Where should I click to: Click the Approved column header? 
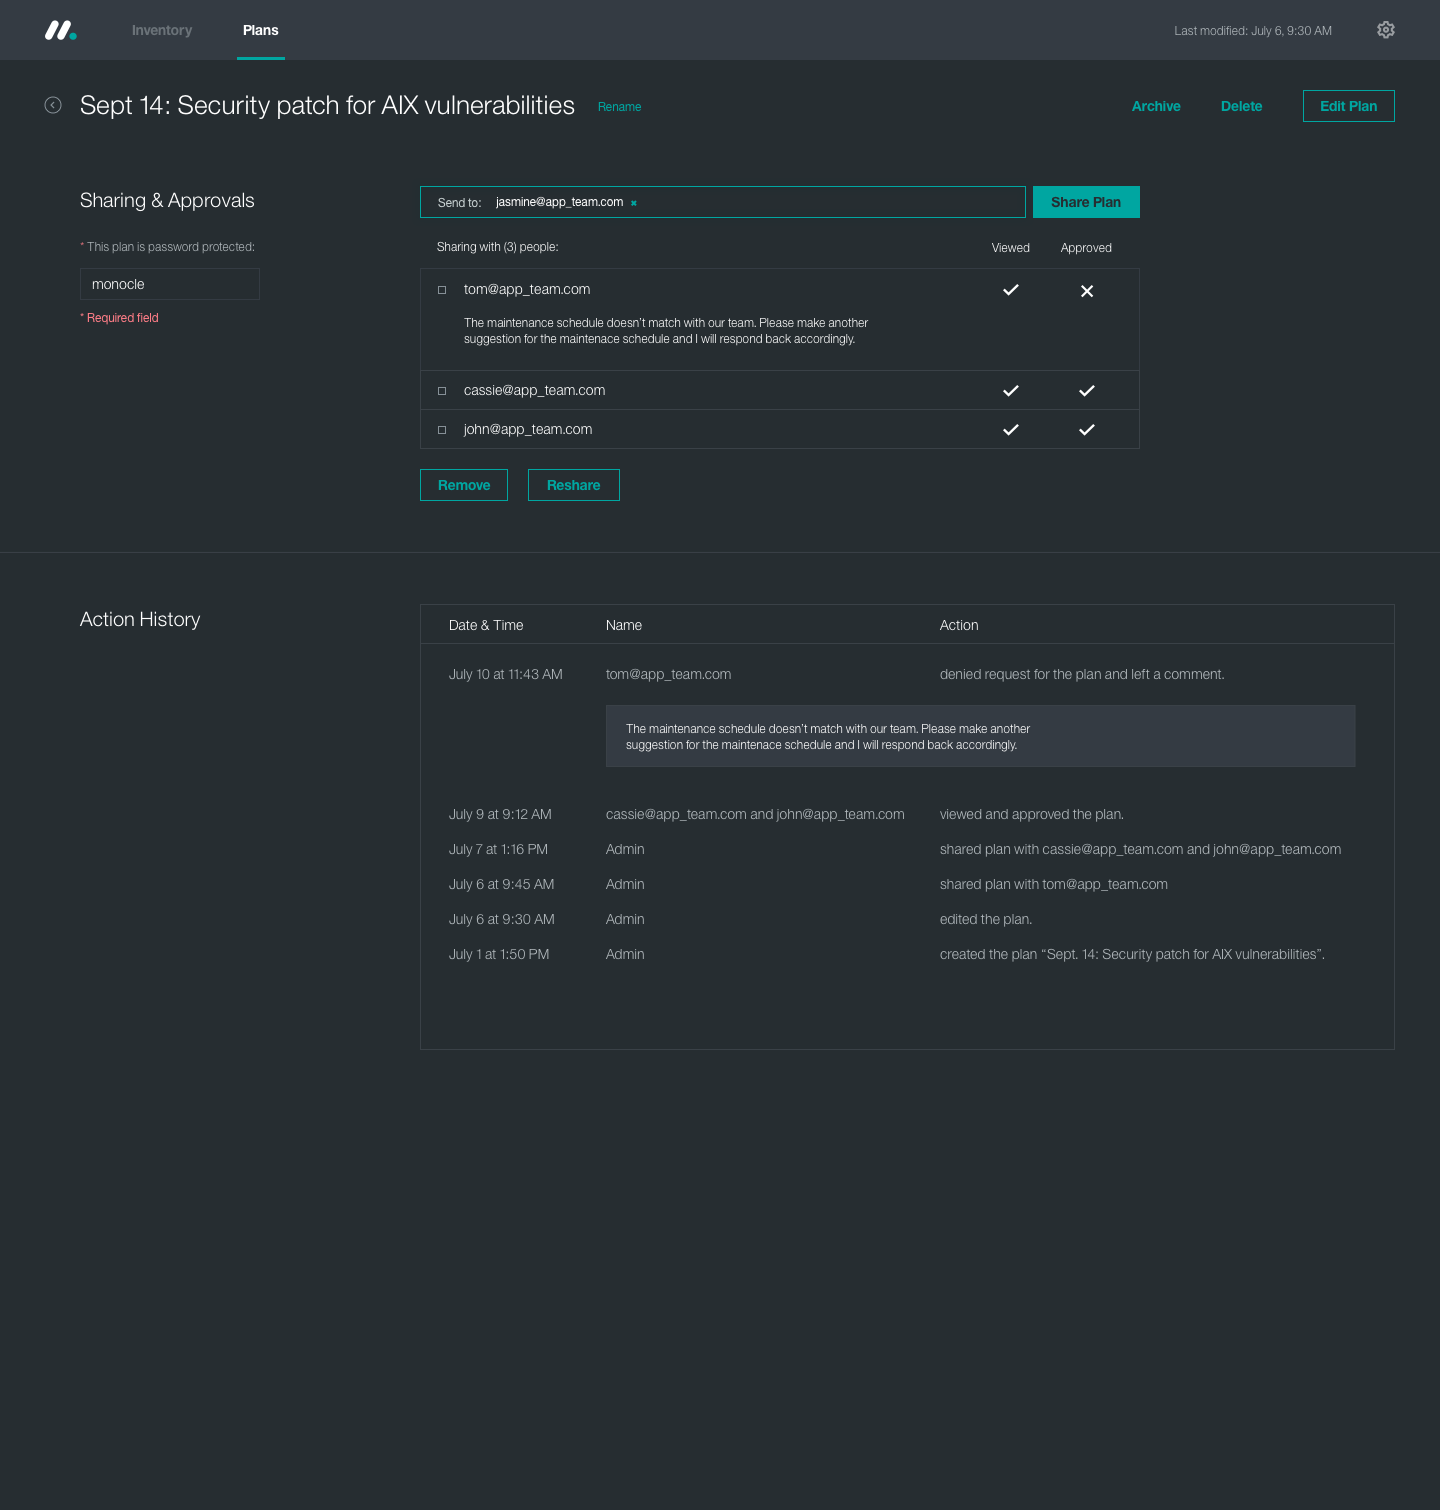(x=1086, y=248)
